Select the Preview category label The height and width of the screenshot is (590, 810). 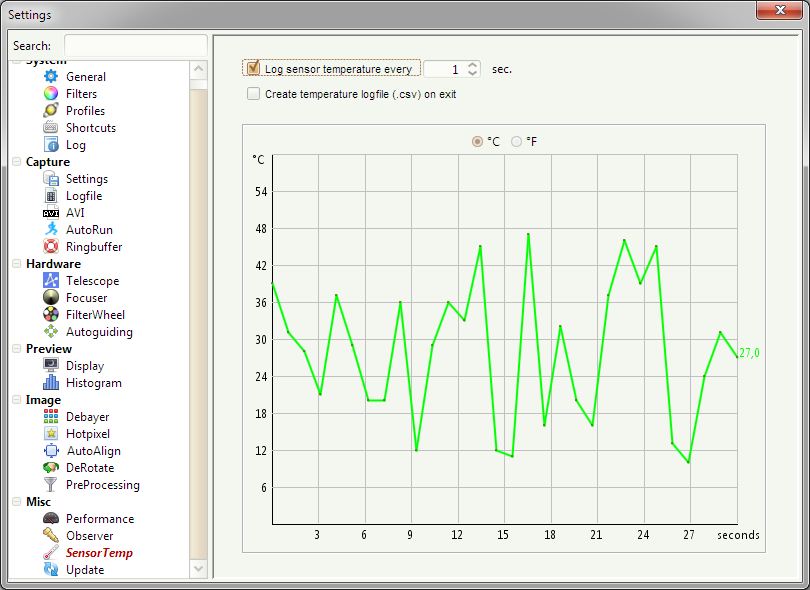pyautogui.click(x=49, y=349)
